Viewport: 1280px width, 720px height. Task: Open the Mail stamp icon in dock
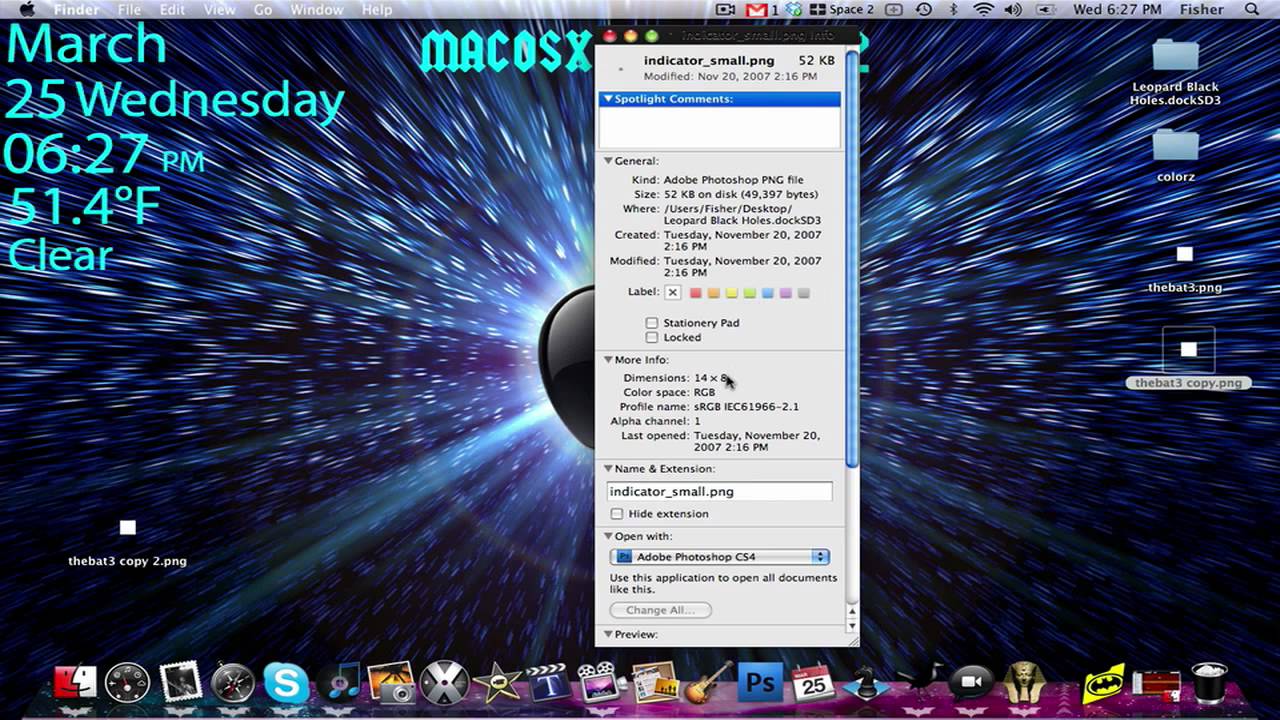[180, 683]
